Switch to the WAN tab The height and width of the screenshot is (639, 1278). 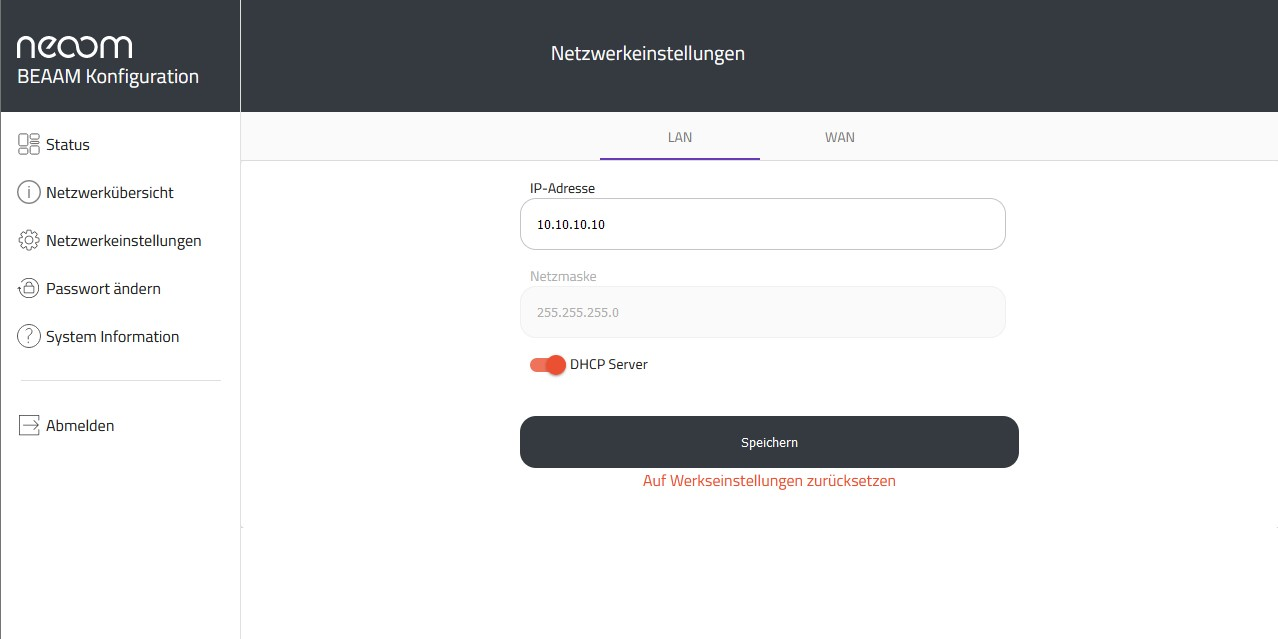(839, 137)
